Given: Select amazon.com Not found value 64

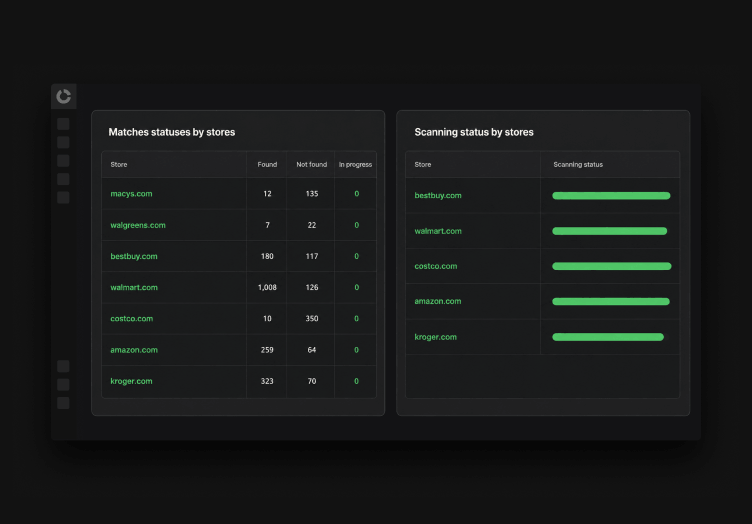Looking at the screenshot, I should (x=312, y=350).
